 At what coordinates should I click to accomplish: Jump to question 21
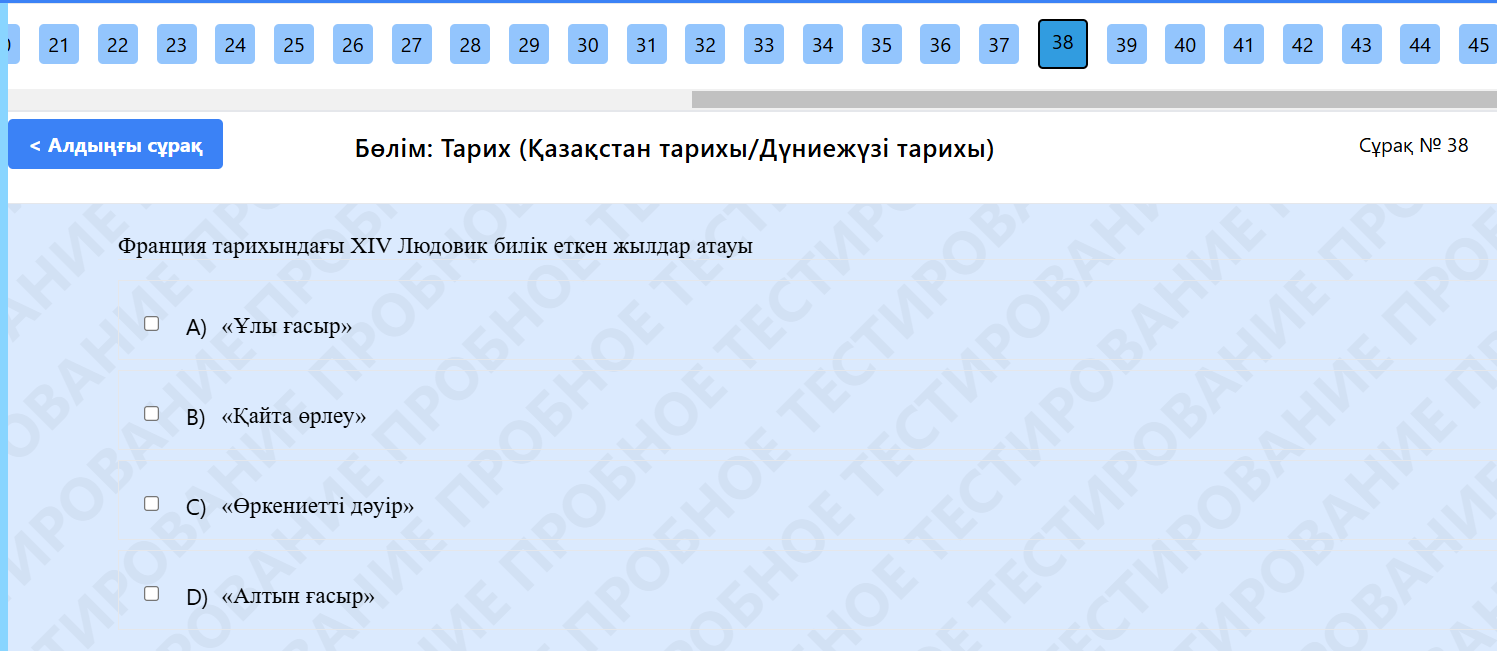pyautogui.click(x=59, y=45)
